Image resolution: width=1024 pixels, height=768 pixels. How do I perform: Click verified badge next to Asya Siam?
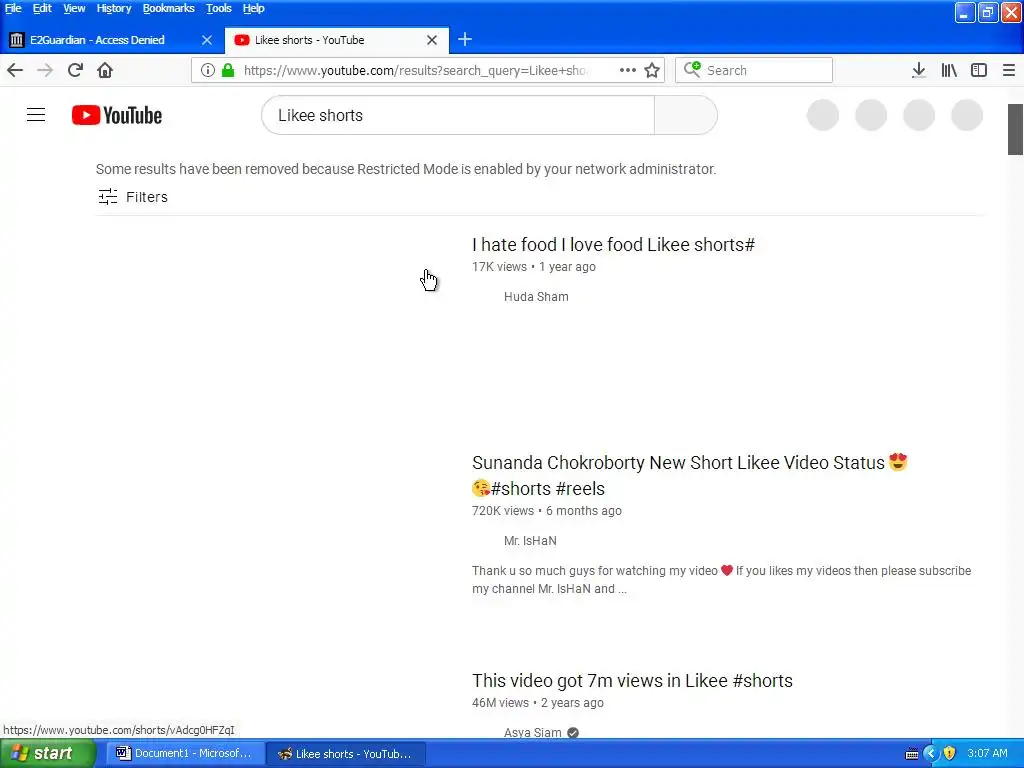[x=573, y=733]
